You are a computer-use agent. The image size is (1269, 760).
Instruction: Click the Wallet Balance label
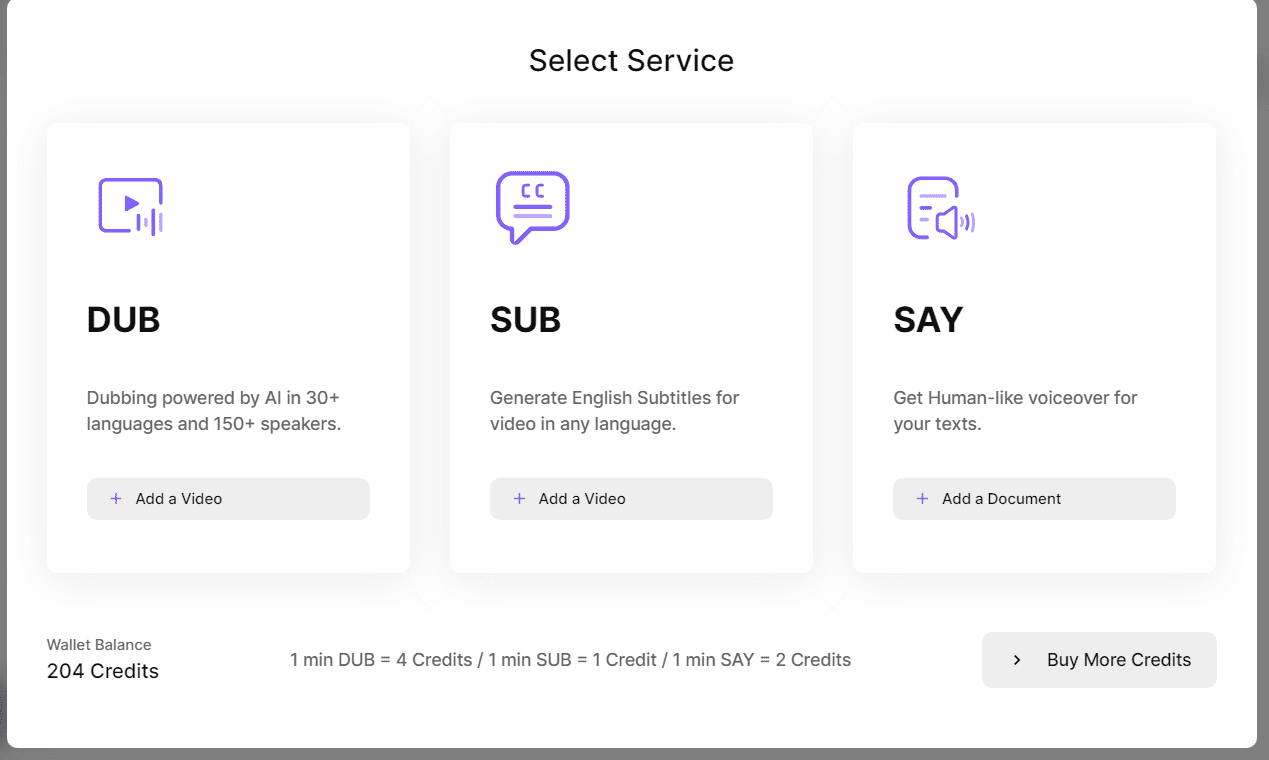coord(99,645)
